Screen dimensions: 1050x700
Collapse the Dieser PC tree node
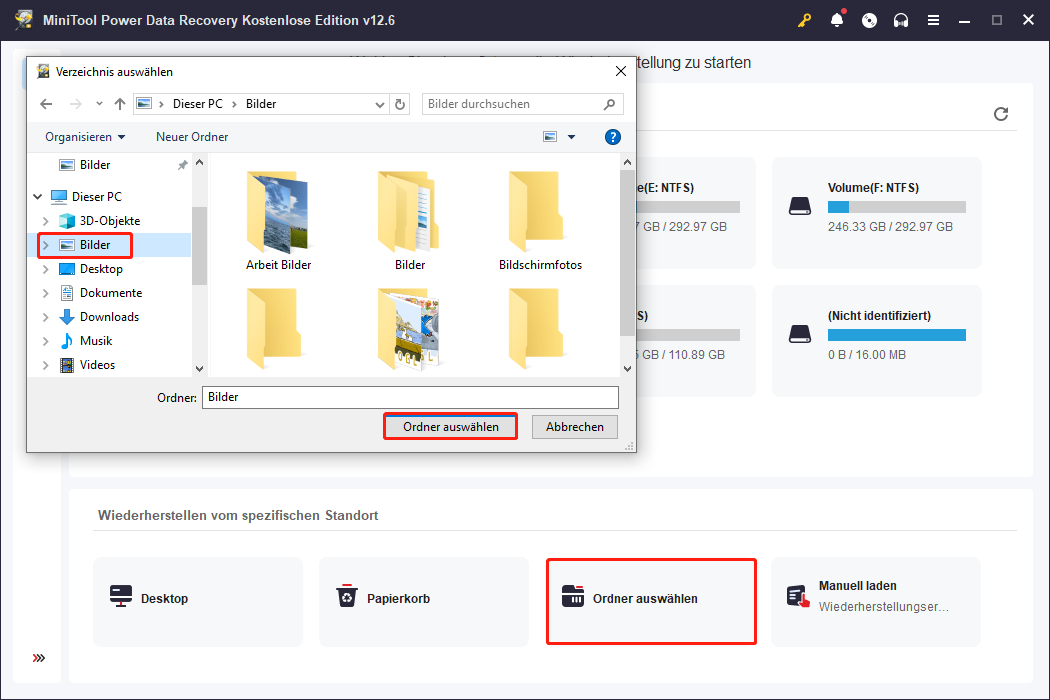click(38, 197)
